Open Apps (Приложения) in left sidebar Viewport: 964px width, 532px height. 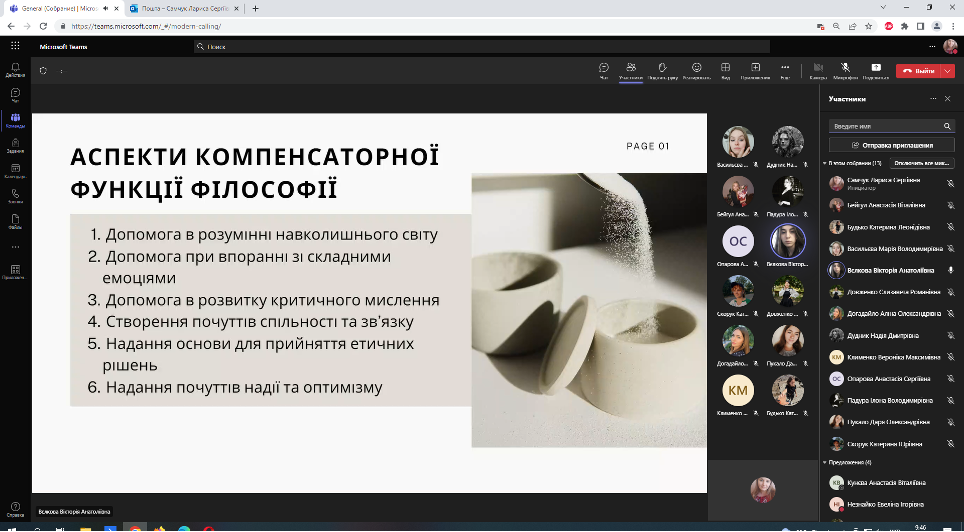pyautogui.click(x=15, y=272)
